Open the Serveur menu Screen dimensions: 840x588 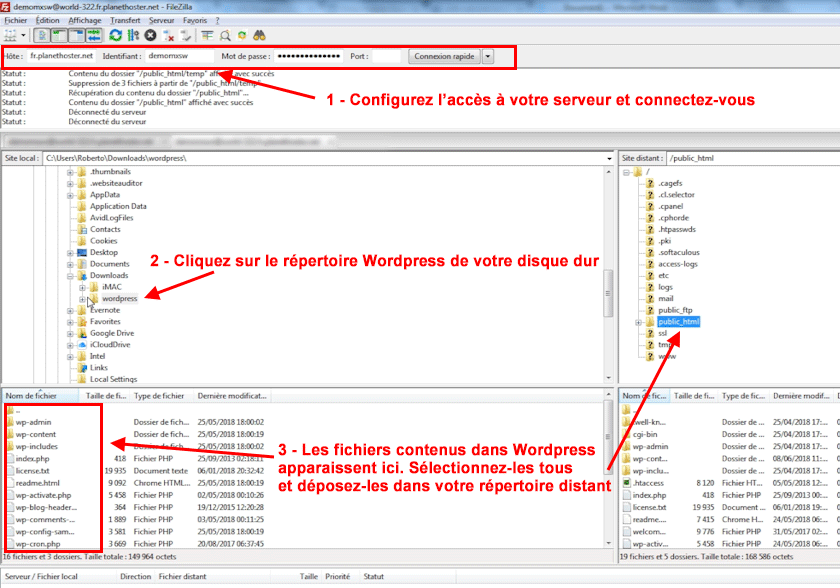[161, 20]
